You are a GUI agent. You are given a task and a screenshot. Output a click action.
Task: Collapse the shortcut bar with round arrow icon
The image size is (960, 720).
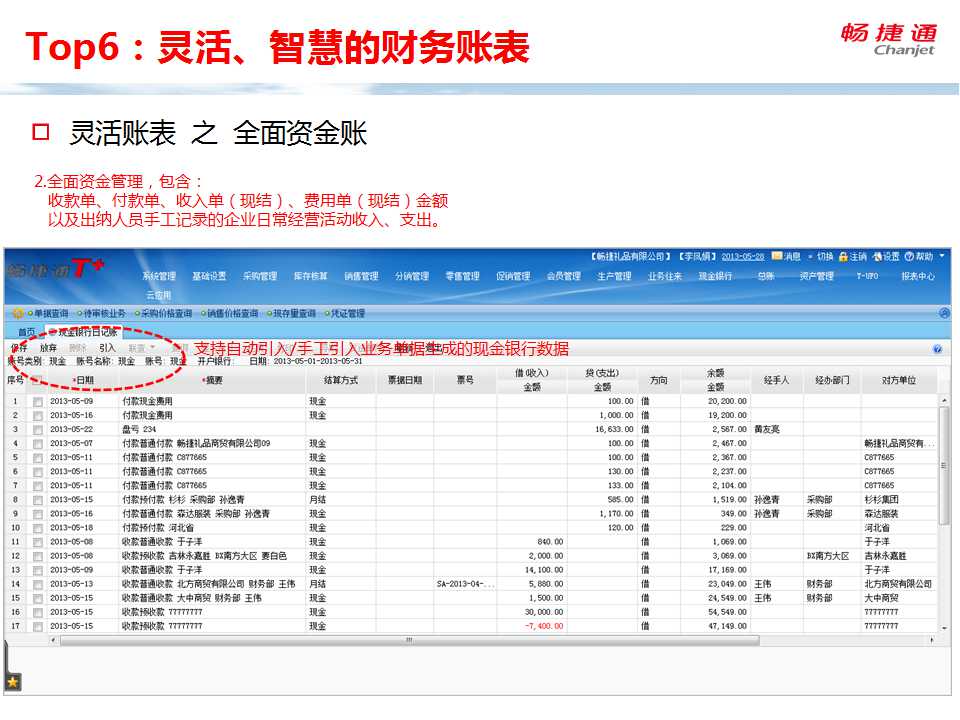click(944, 313)
